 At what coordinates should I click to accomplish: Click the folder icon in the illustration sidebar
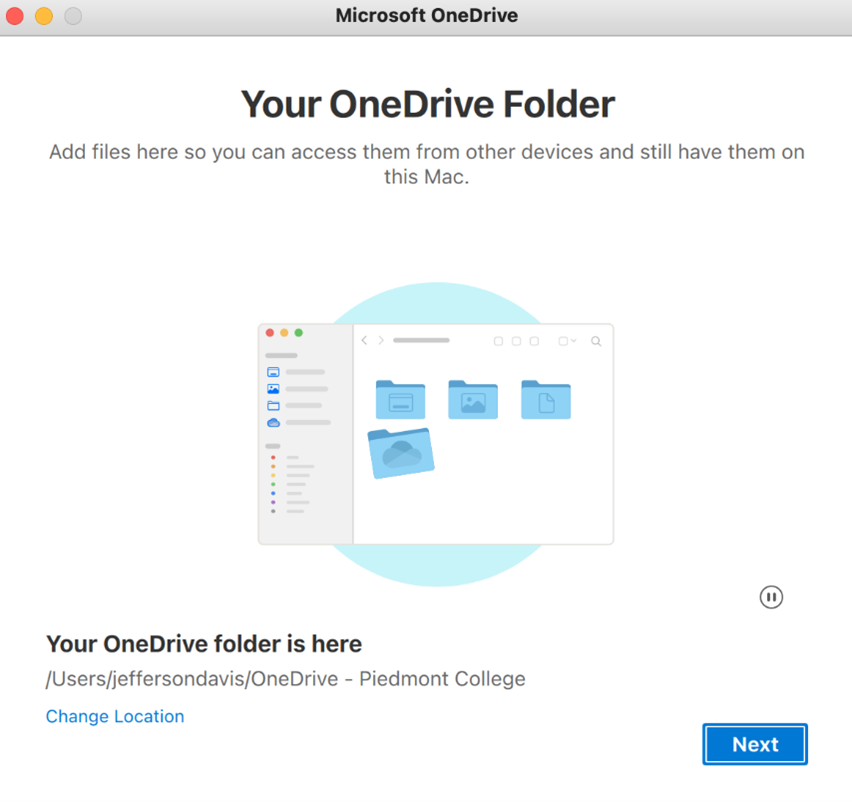click(273, 403)
